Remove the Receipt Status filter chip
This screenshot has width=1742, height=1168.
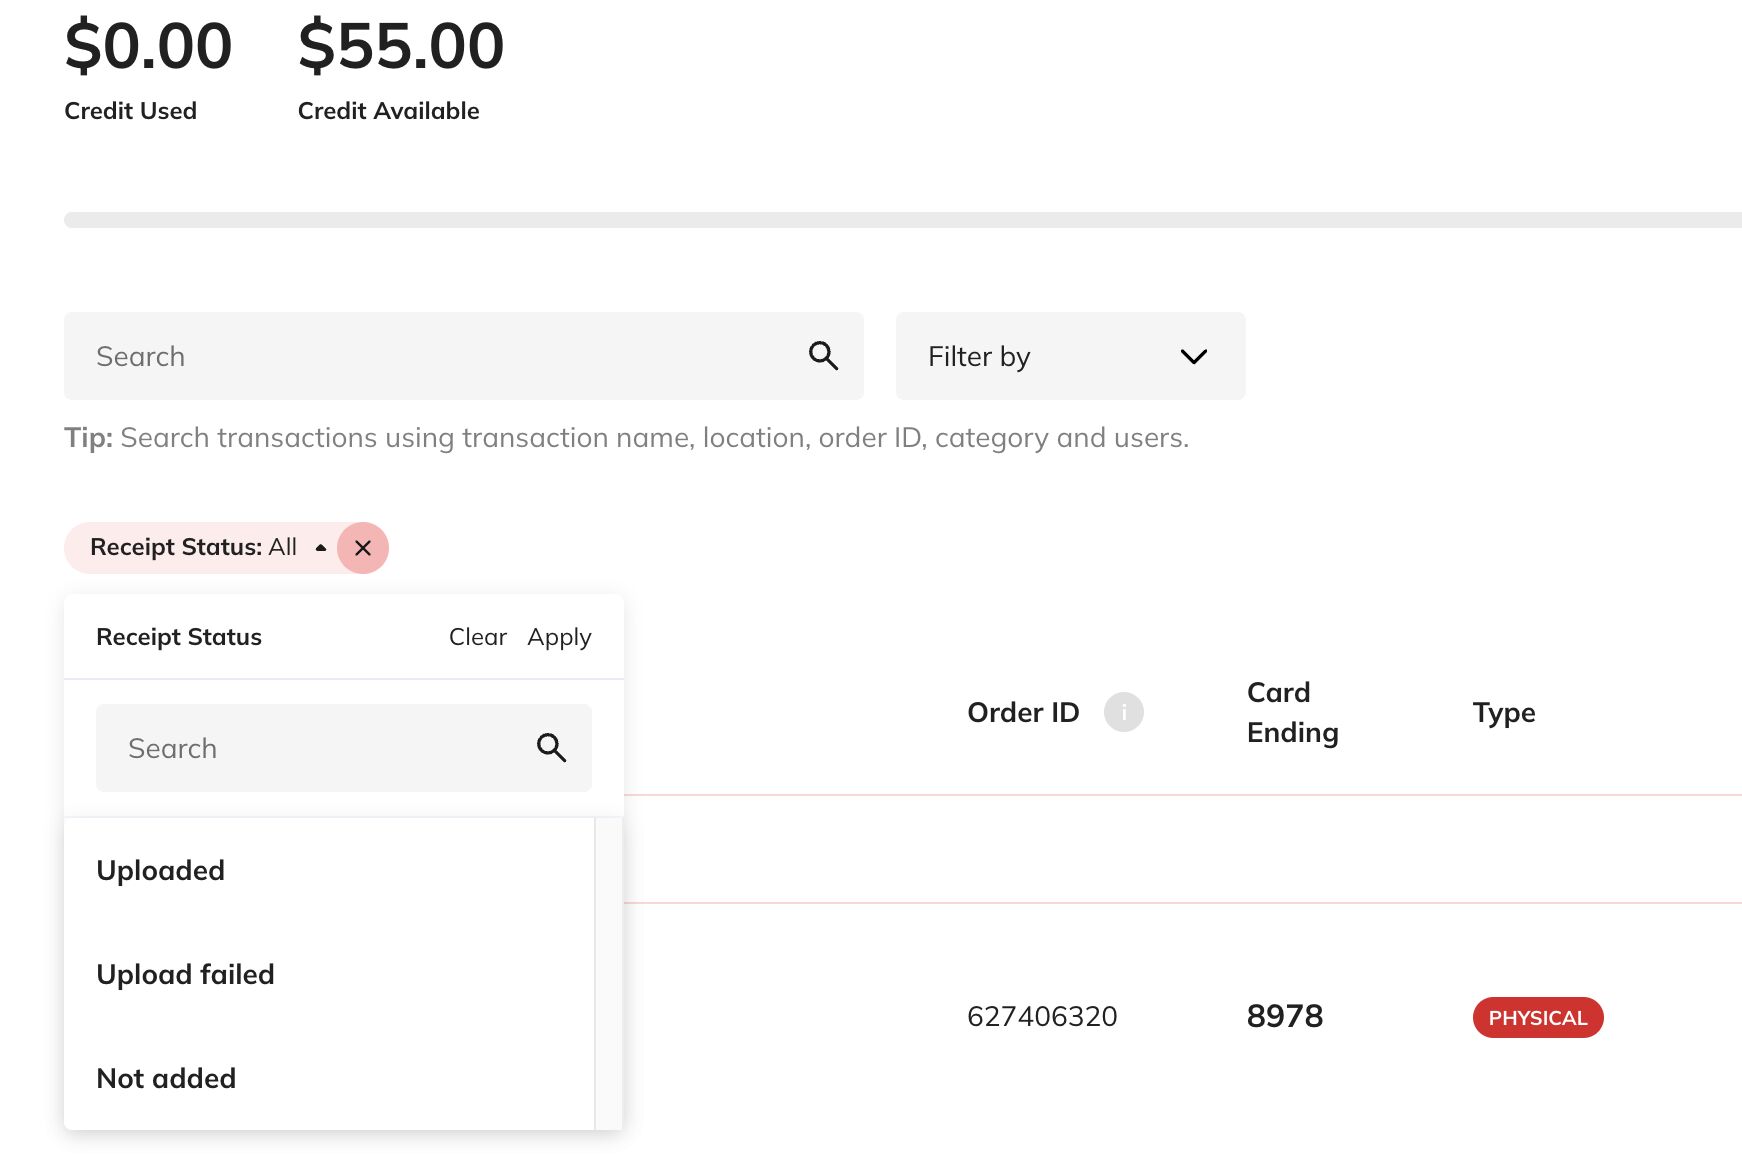[363, 547]
